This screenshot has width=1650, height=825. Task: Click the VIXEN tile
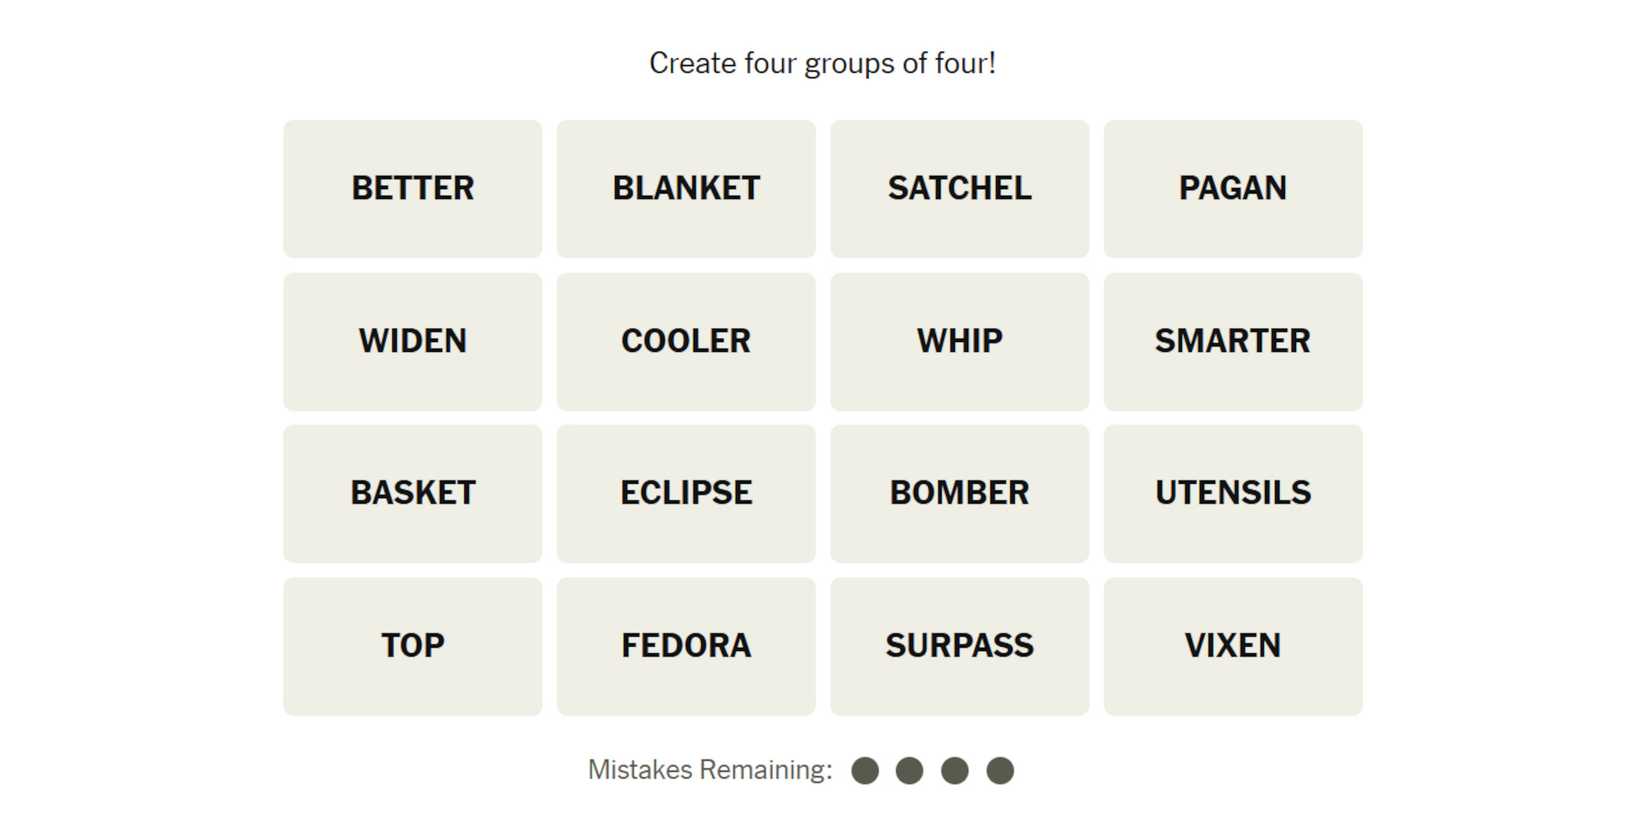(x=1233, y=646)
